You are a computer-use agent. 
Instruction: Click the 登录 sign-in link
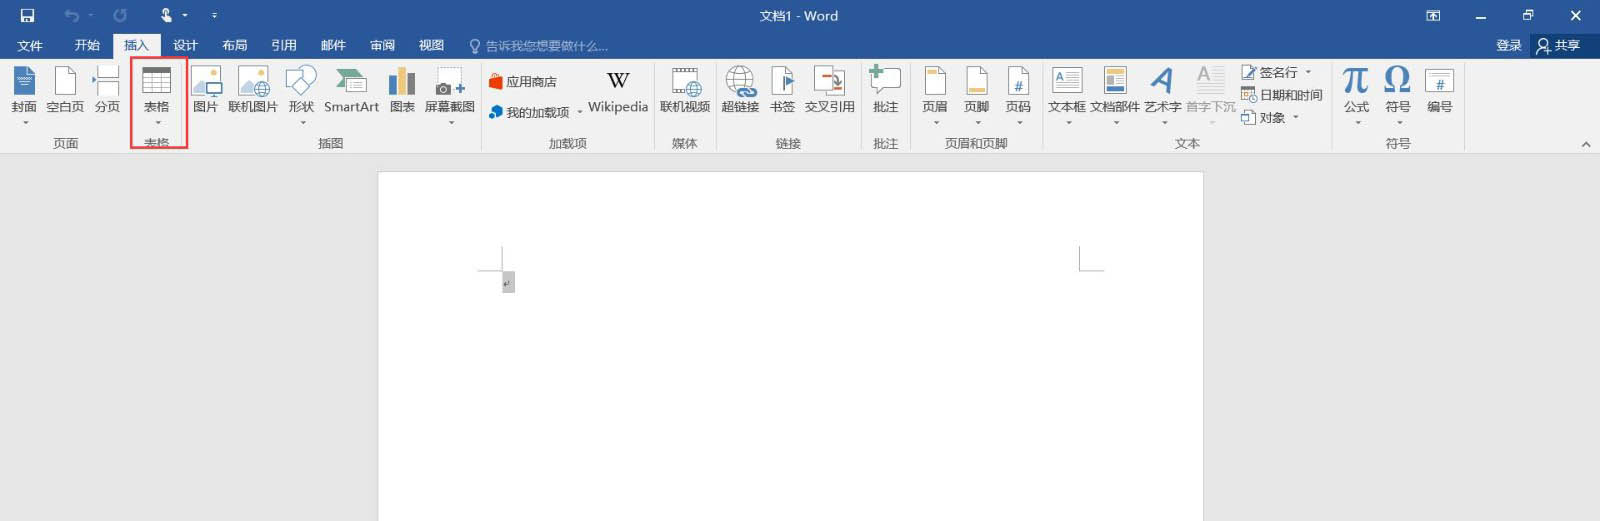1508,45
